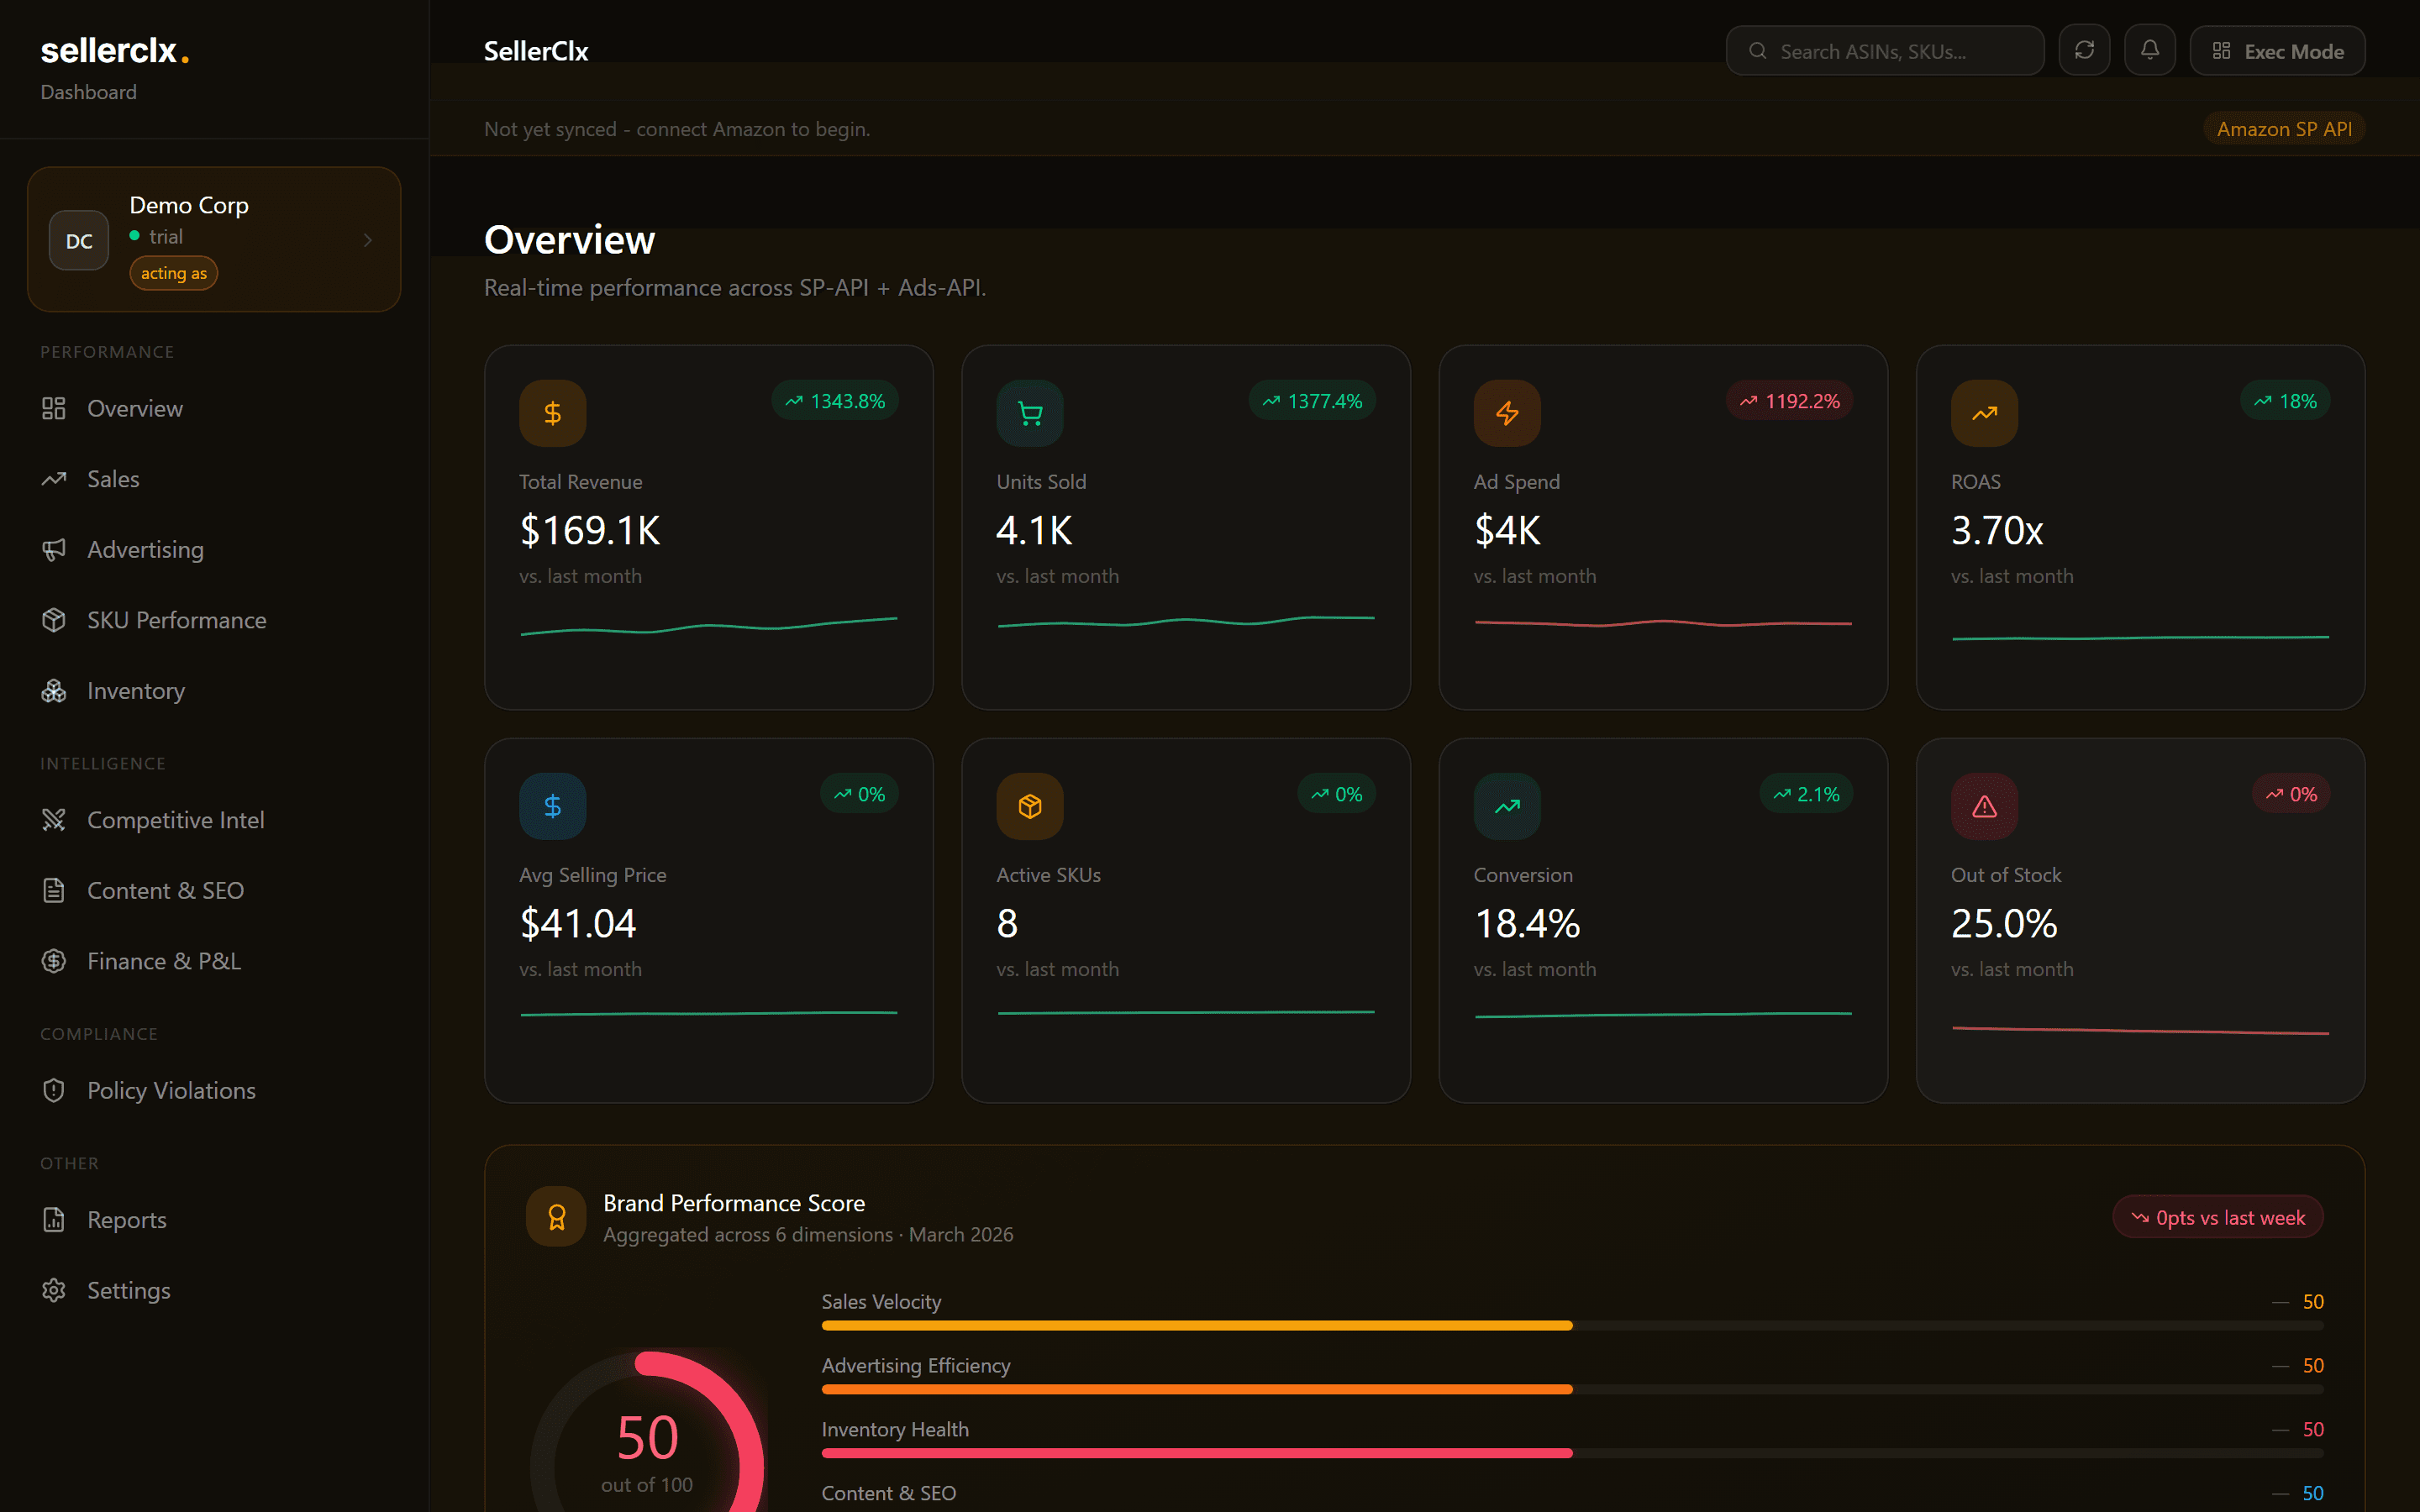Open Settings in the sidebar

(x=214, y=1290)
